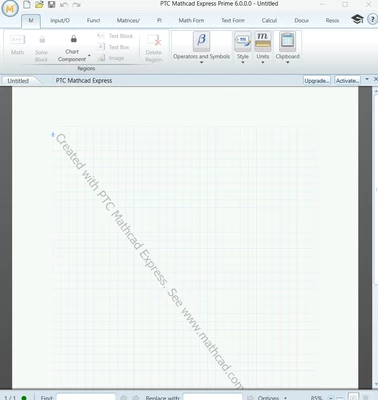Click the 85% zoom value
The image size is (378, 400).
[316, 398]
